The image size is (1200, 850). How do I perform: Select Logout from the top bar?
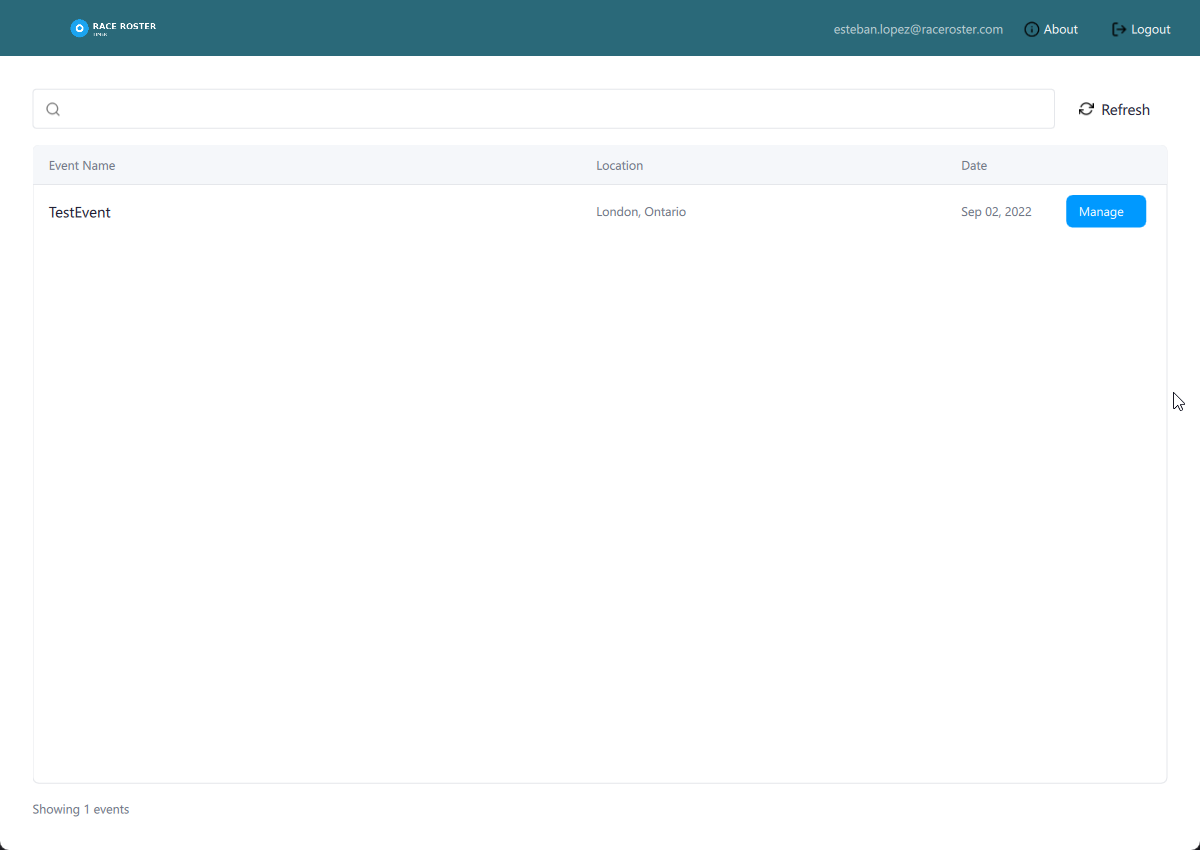click(x=1149, y=29)
